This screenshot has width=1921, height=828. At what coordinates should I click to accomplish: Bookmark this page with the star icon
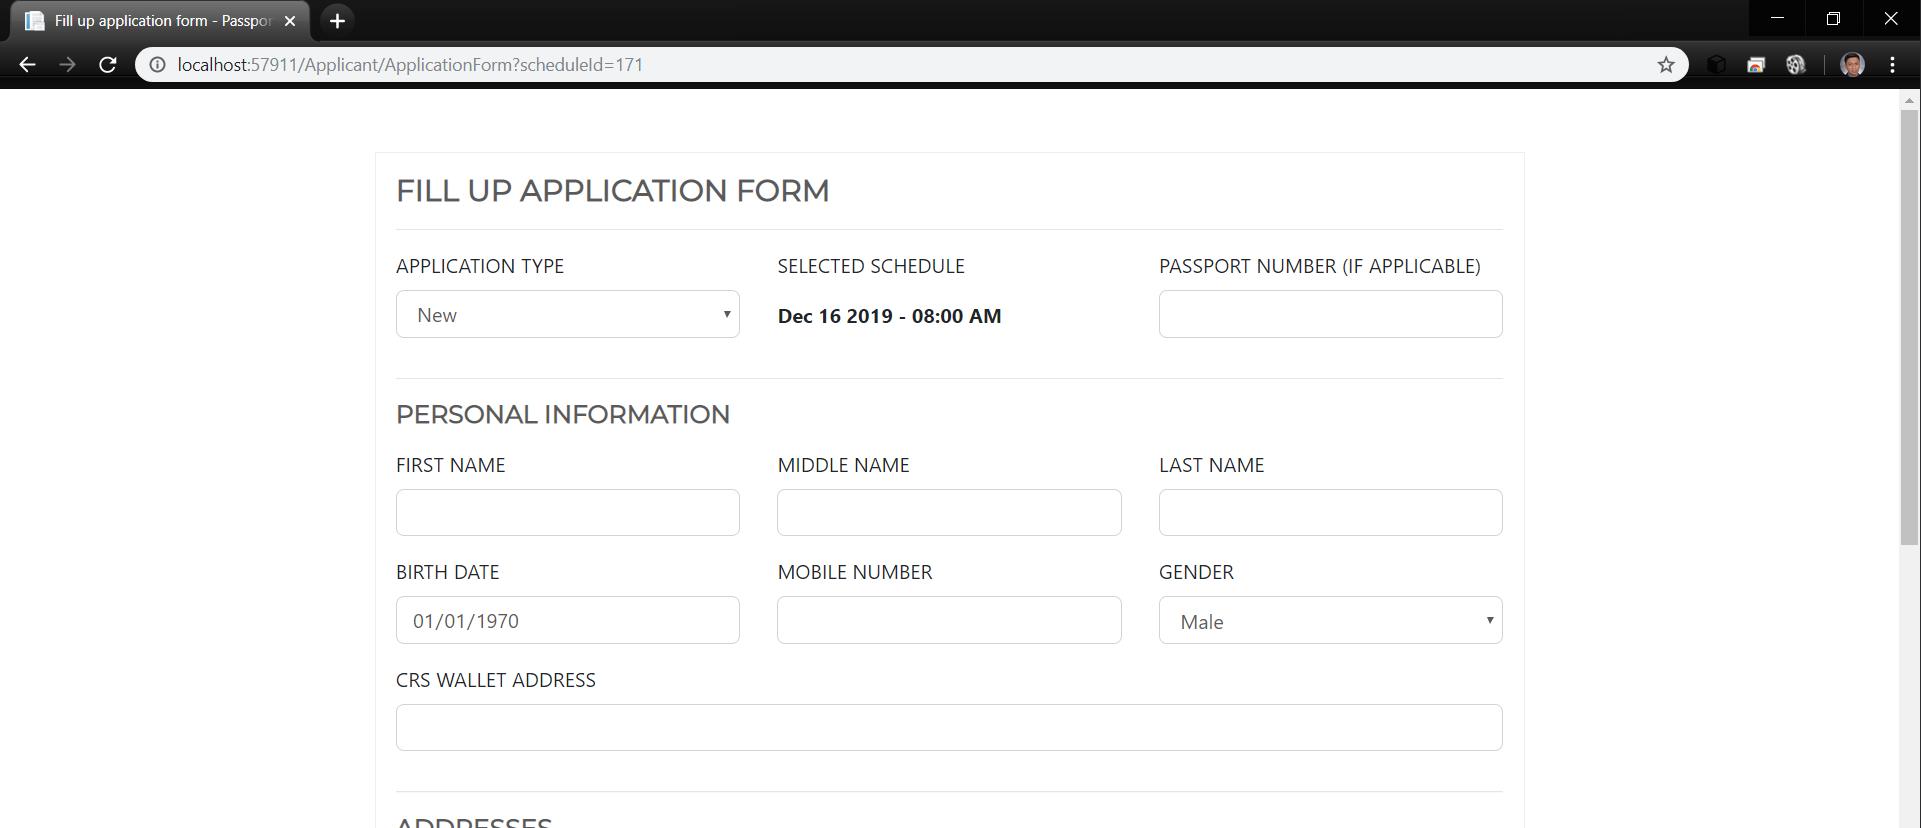(1666, 65)
